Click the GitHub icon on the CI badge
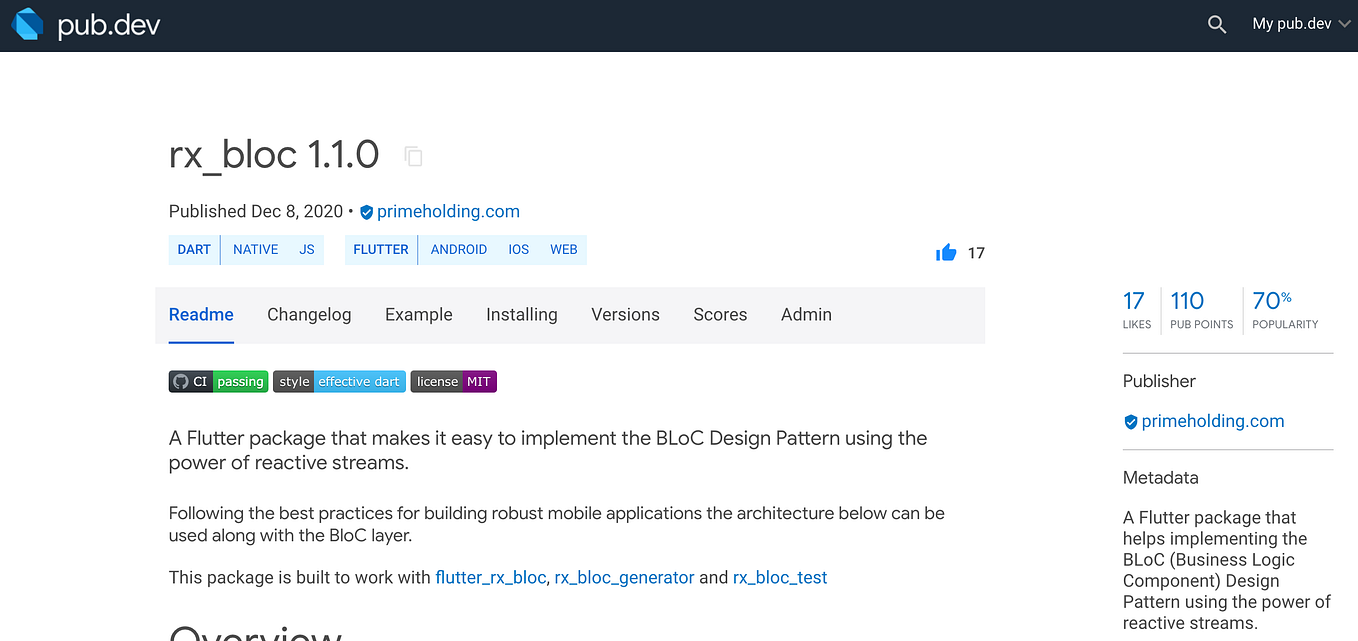 coord(180,381)
